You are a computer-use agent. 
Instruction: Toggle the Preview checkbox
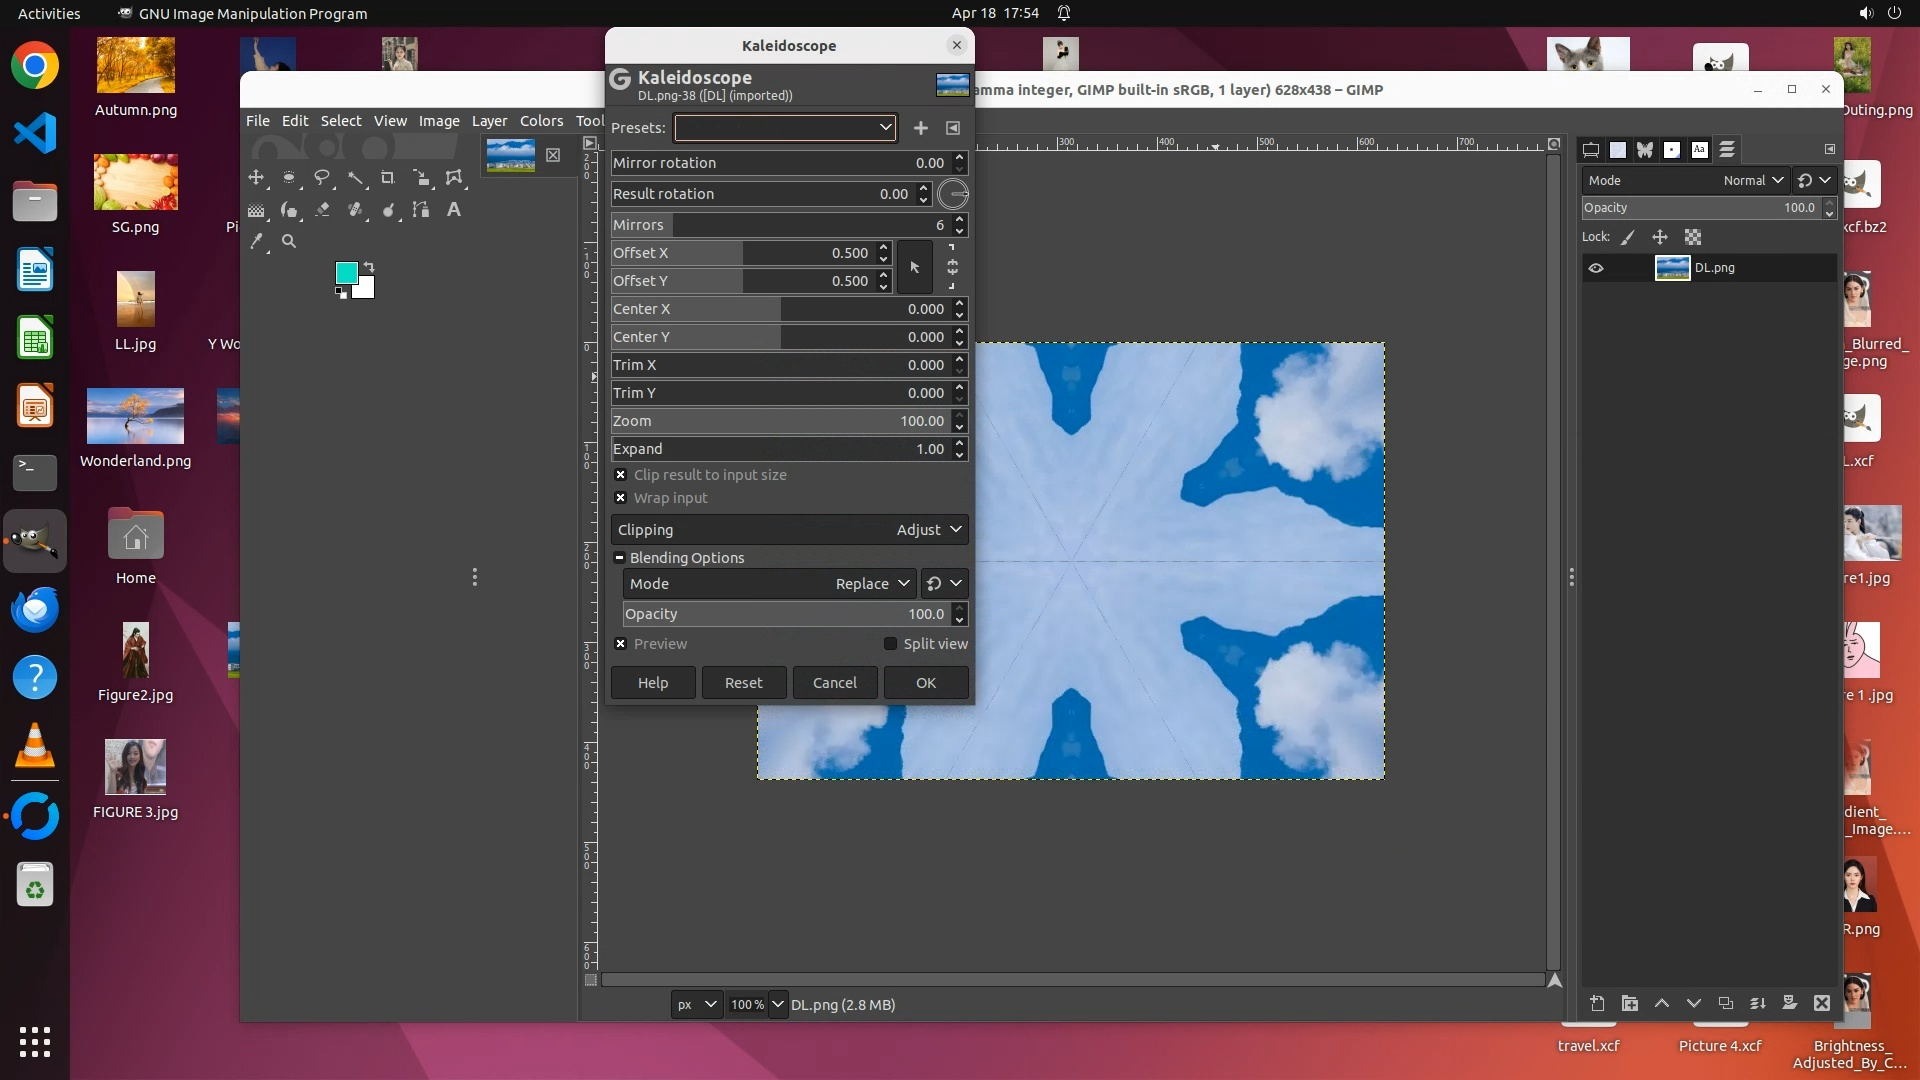tap(621, 644)
